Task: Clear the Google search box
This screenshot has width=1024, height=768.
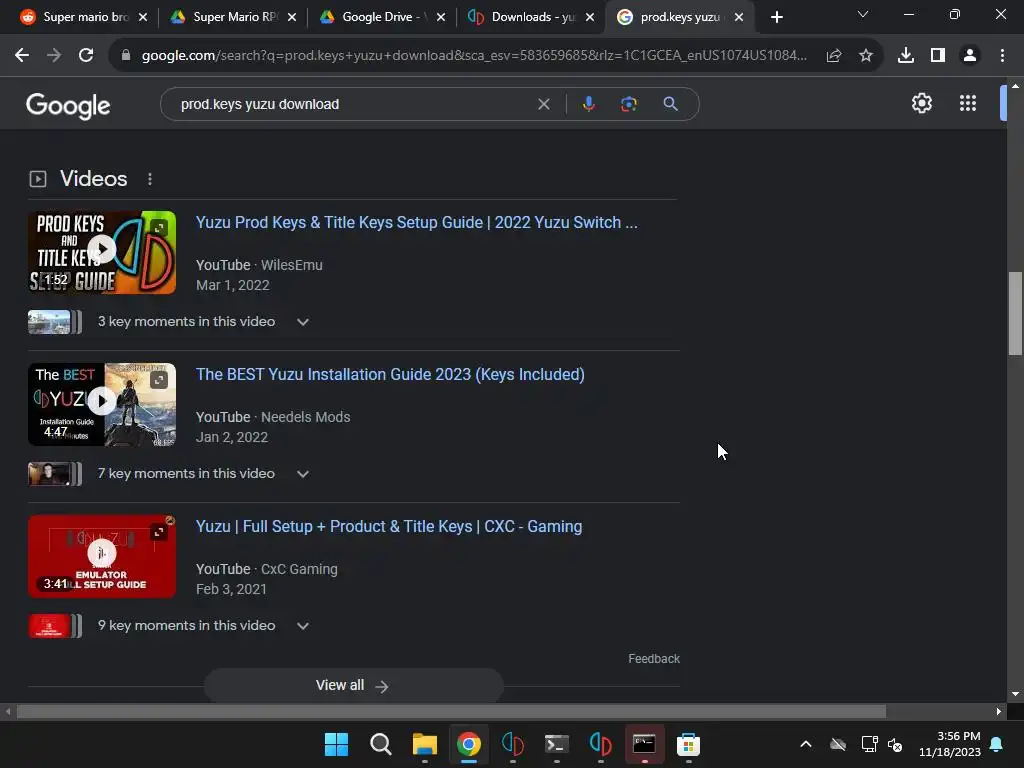Action: (x=543, y=104)
